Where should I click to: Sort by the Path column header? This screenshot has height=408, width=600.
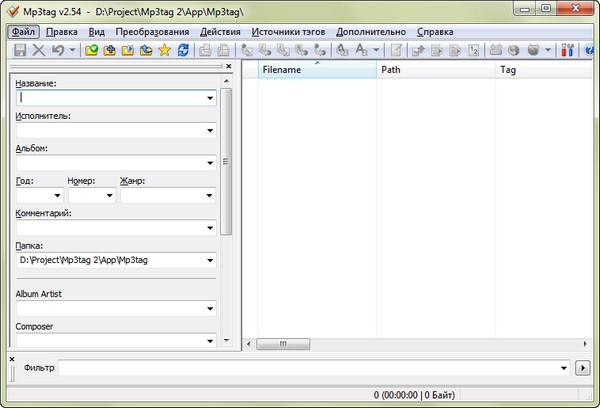pos(436,70)
